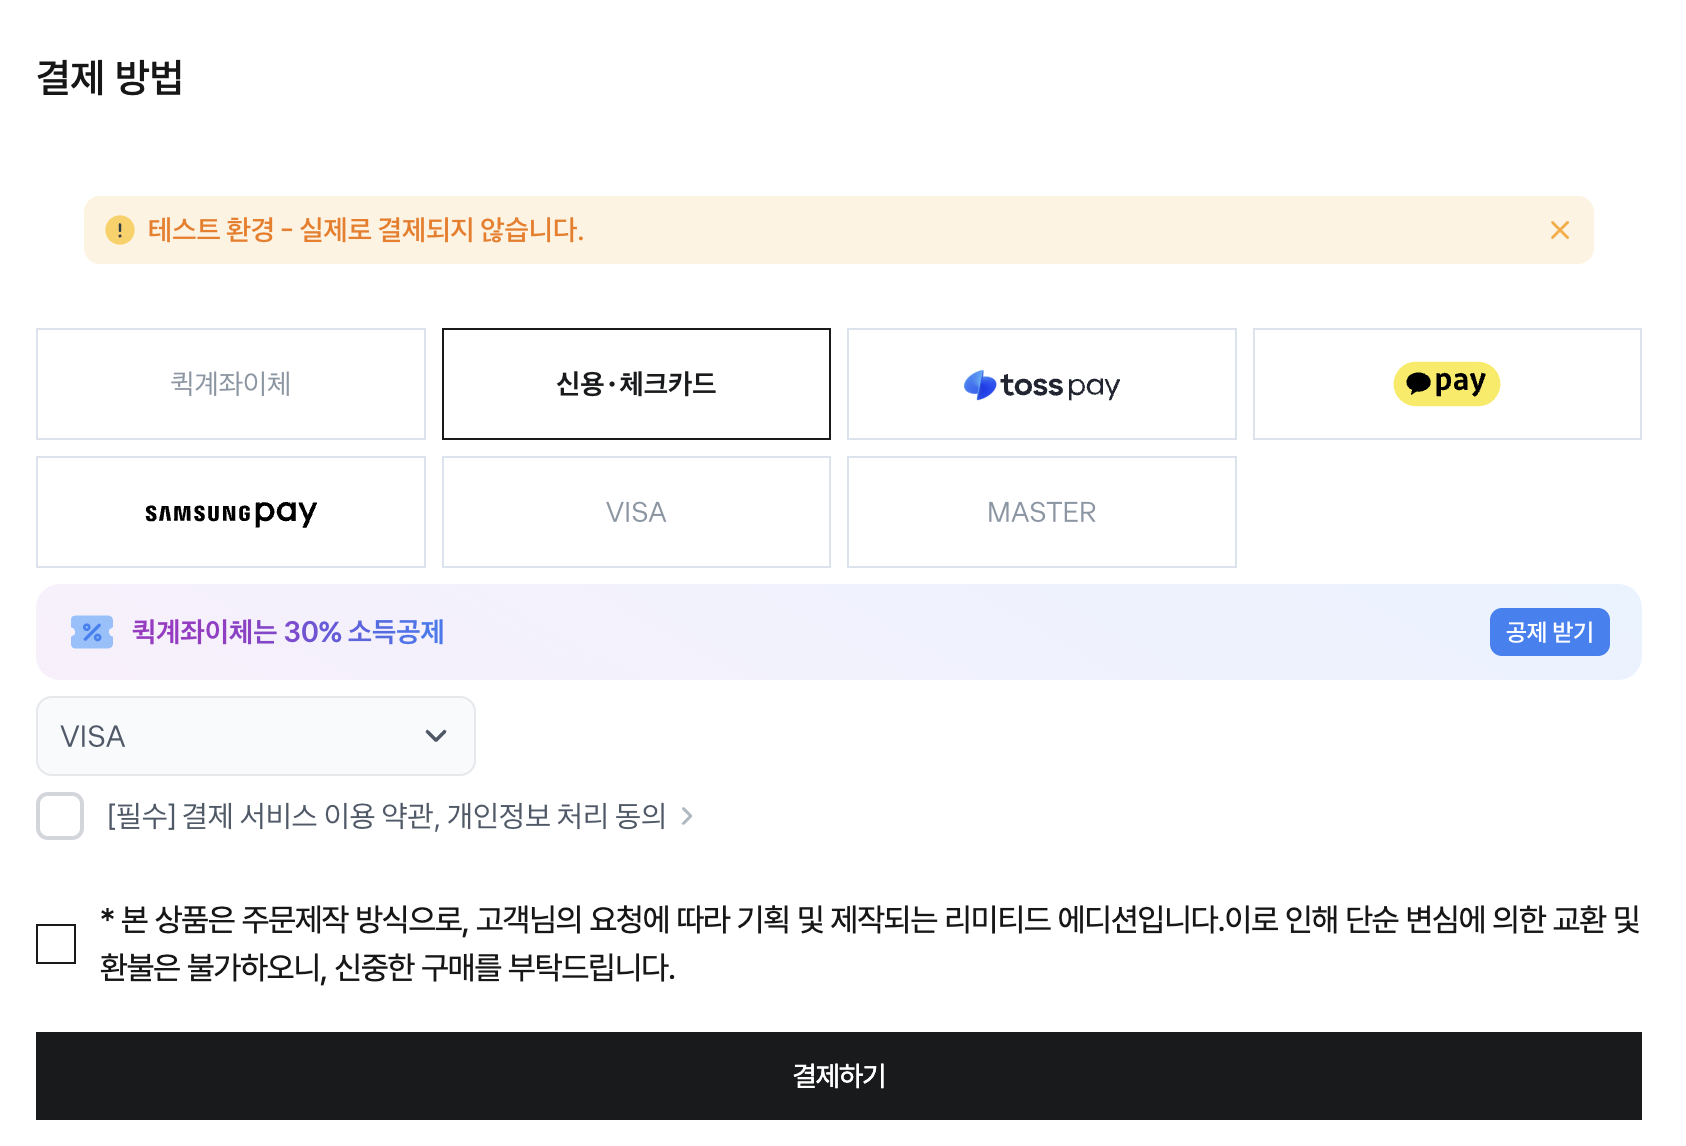1686x1146 pixels.
Task: Open 결제 서비스 이용 약관 agreement text
Action: (387, 816)
